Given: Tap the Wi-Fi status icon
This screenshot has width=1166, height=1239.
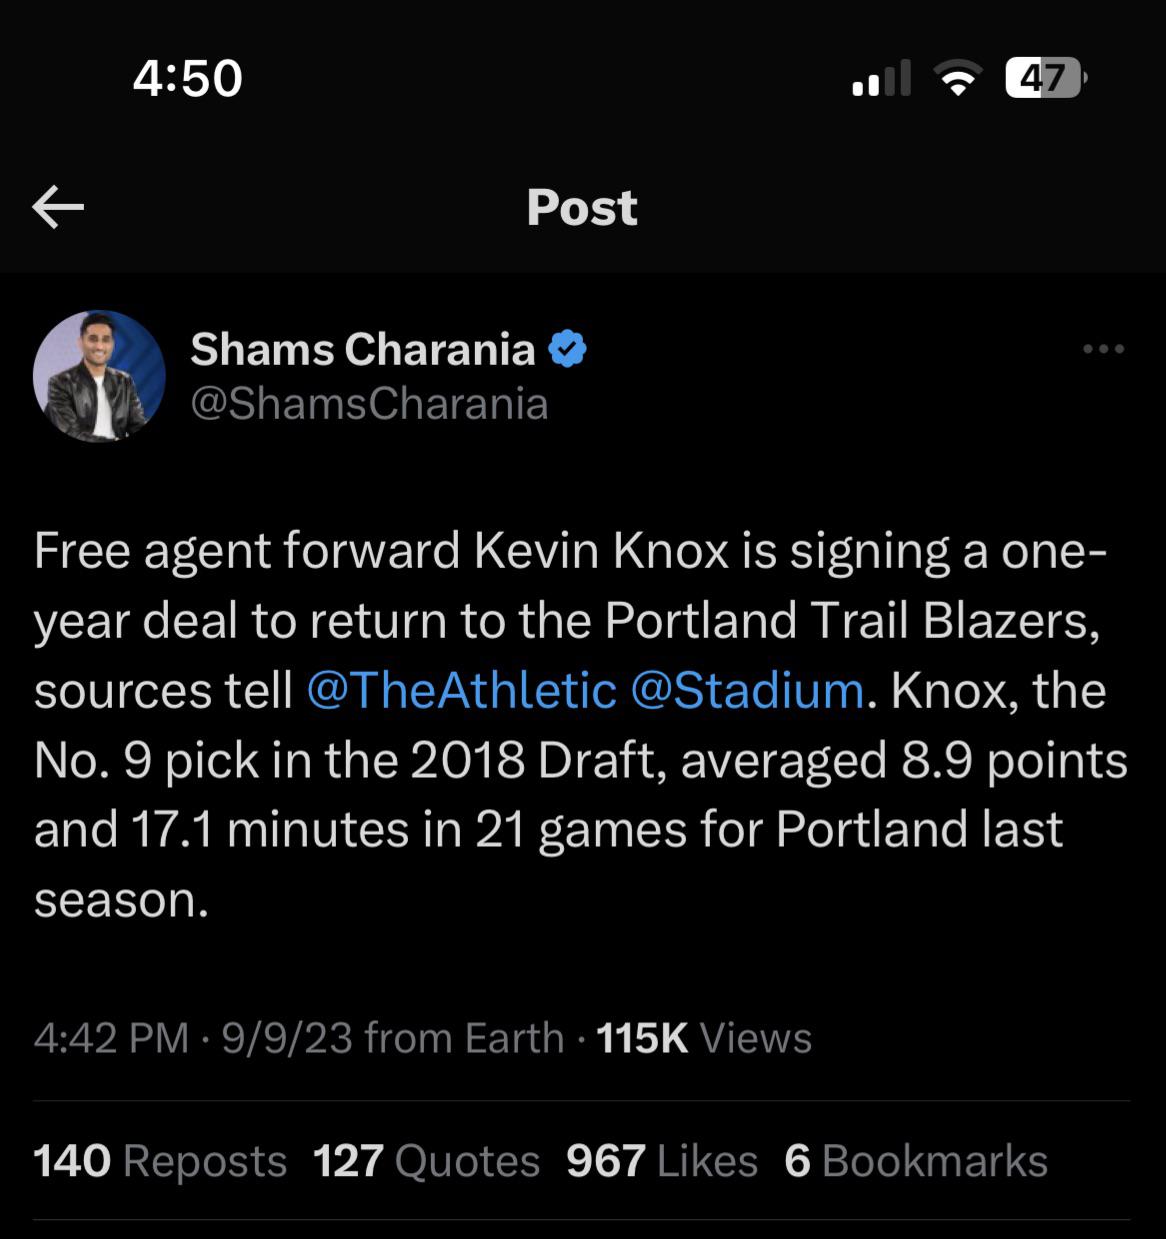Looking at the screenshot, I should (x=957, y=78).
